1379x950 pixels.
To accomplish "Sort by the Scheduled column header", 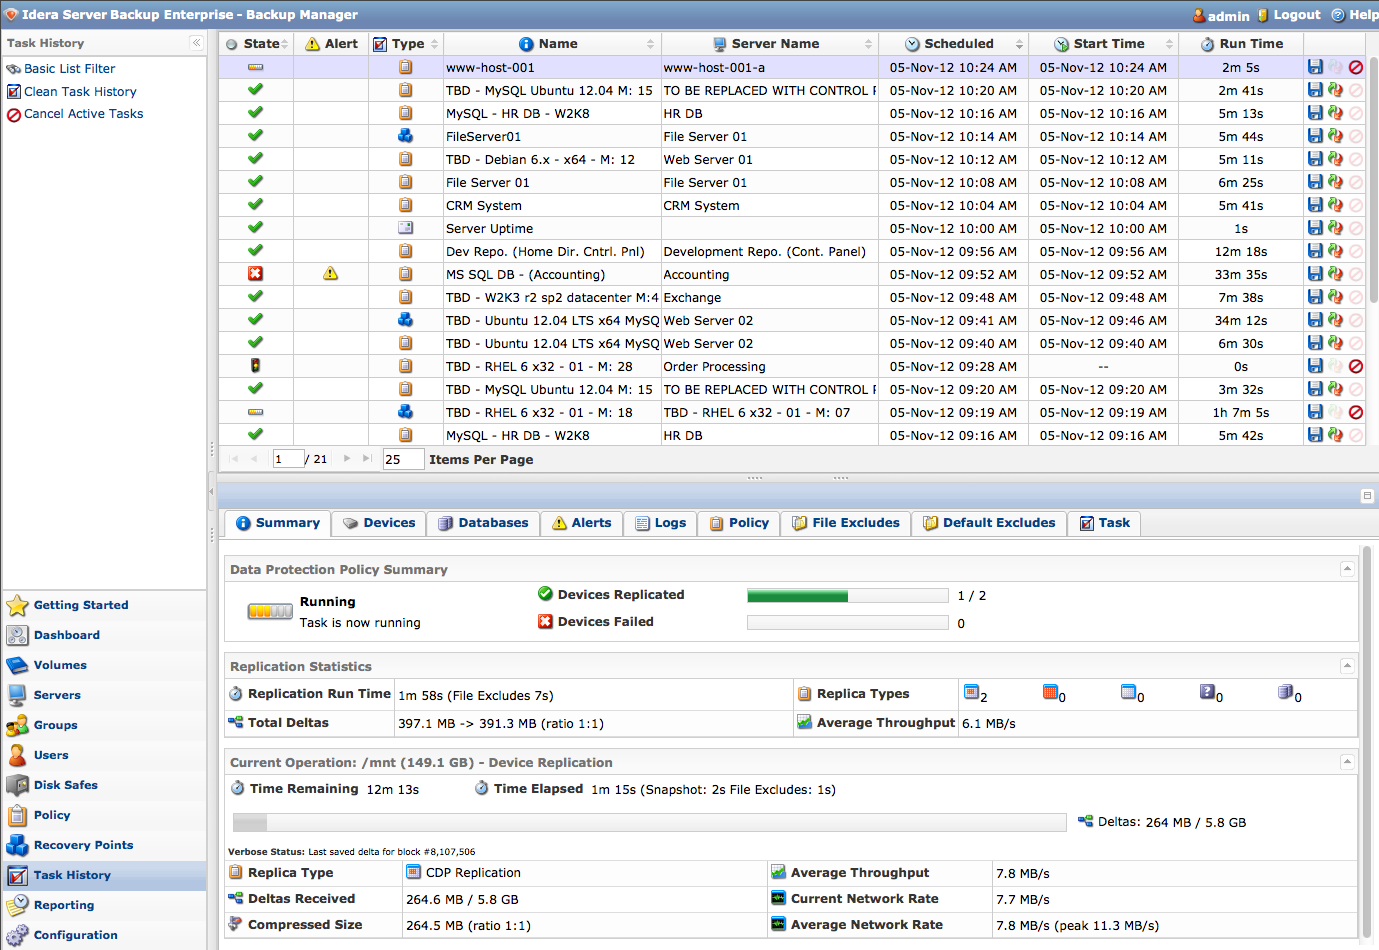I will tap(953, 44).
